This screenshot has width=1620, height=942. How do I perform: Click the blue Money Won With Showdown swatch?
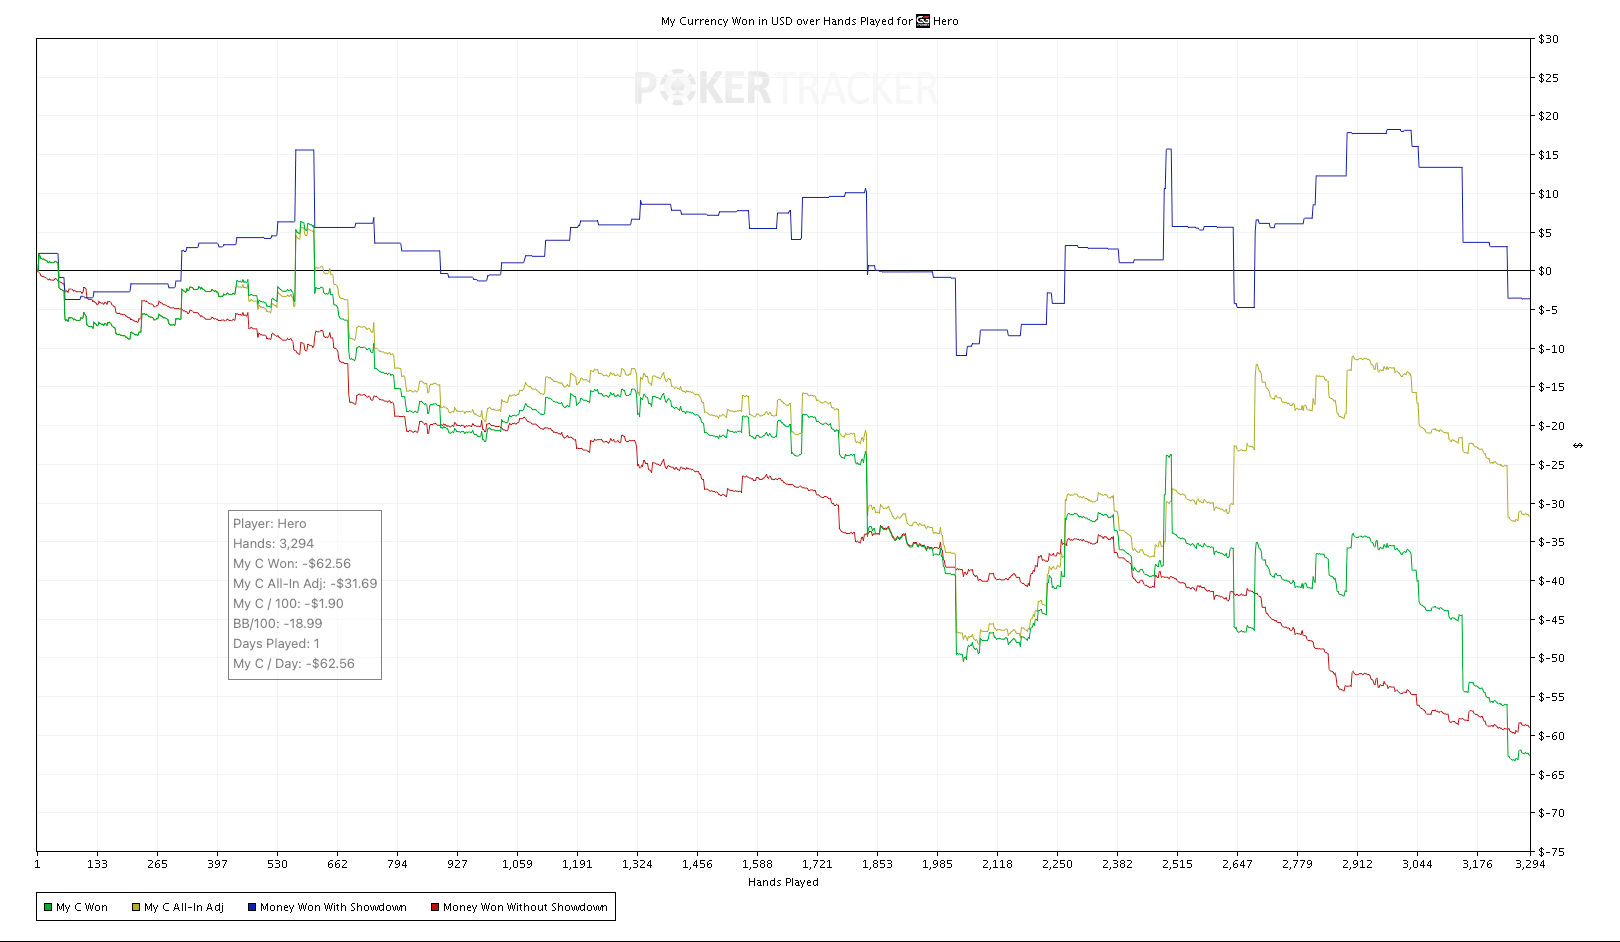[252, 907]
